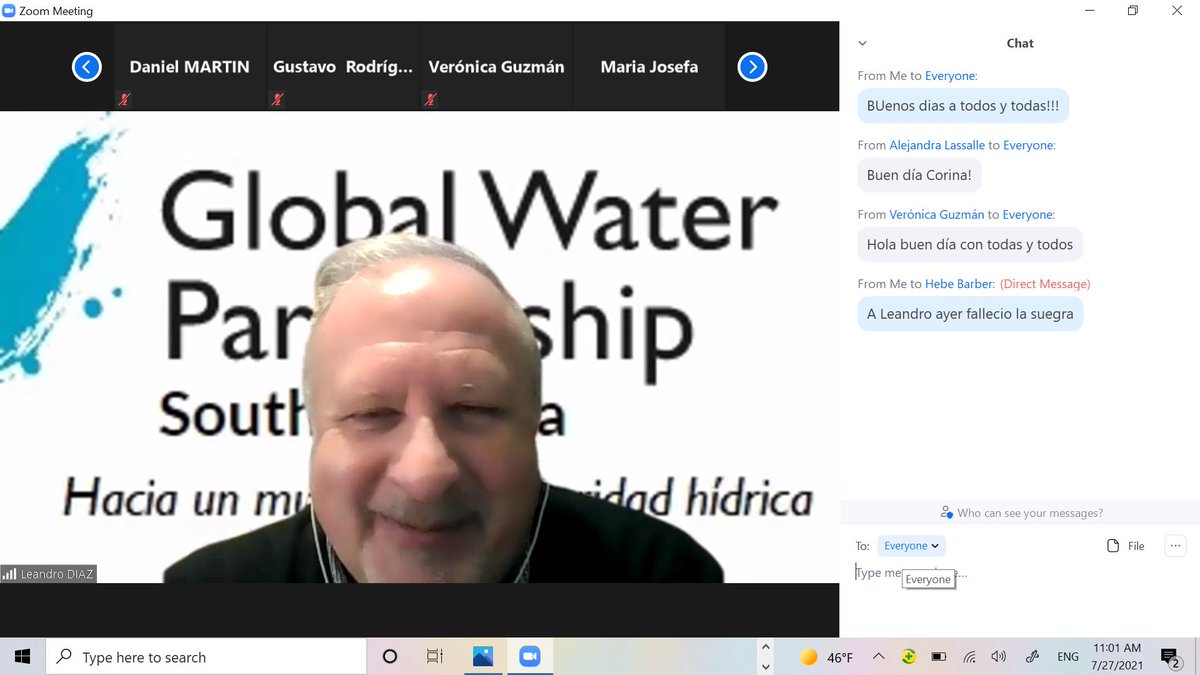Click the Chat panel title

point(1020,43)
